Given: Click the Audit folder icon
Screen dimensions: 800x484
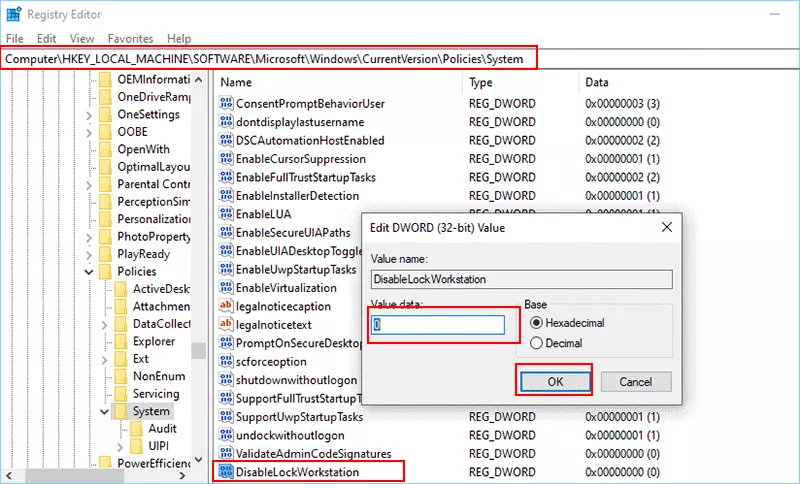Looking at the screenshot, I should pos(137,428).
